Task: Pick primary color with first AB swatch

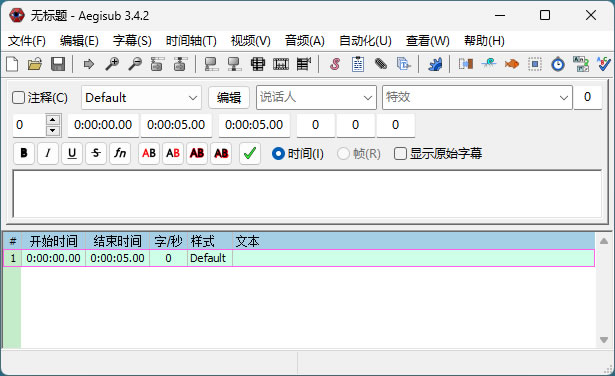Action: pyautogui.click(x=149, y=153)
